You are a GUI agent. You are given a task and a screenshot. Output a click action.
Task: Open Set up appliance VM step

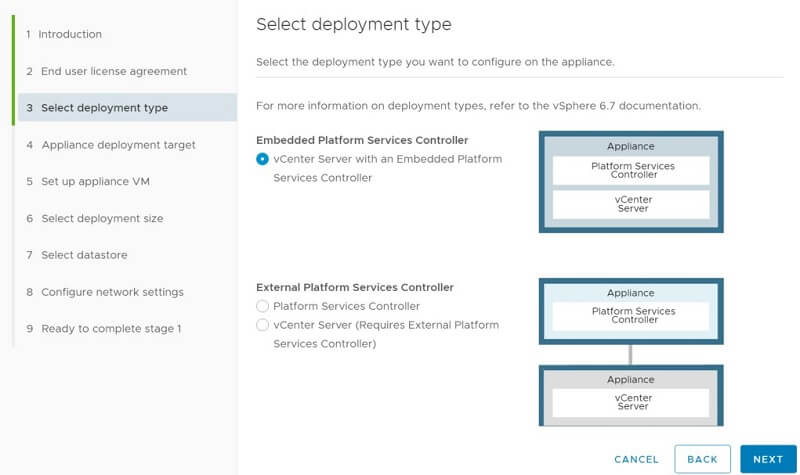tap(95, 182)
